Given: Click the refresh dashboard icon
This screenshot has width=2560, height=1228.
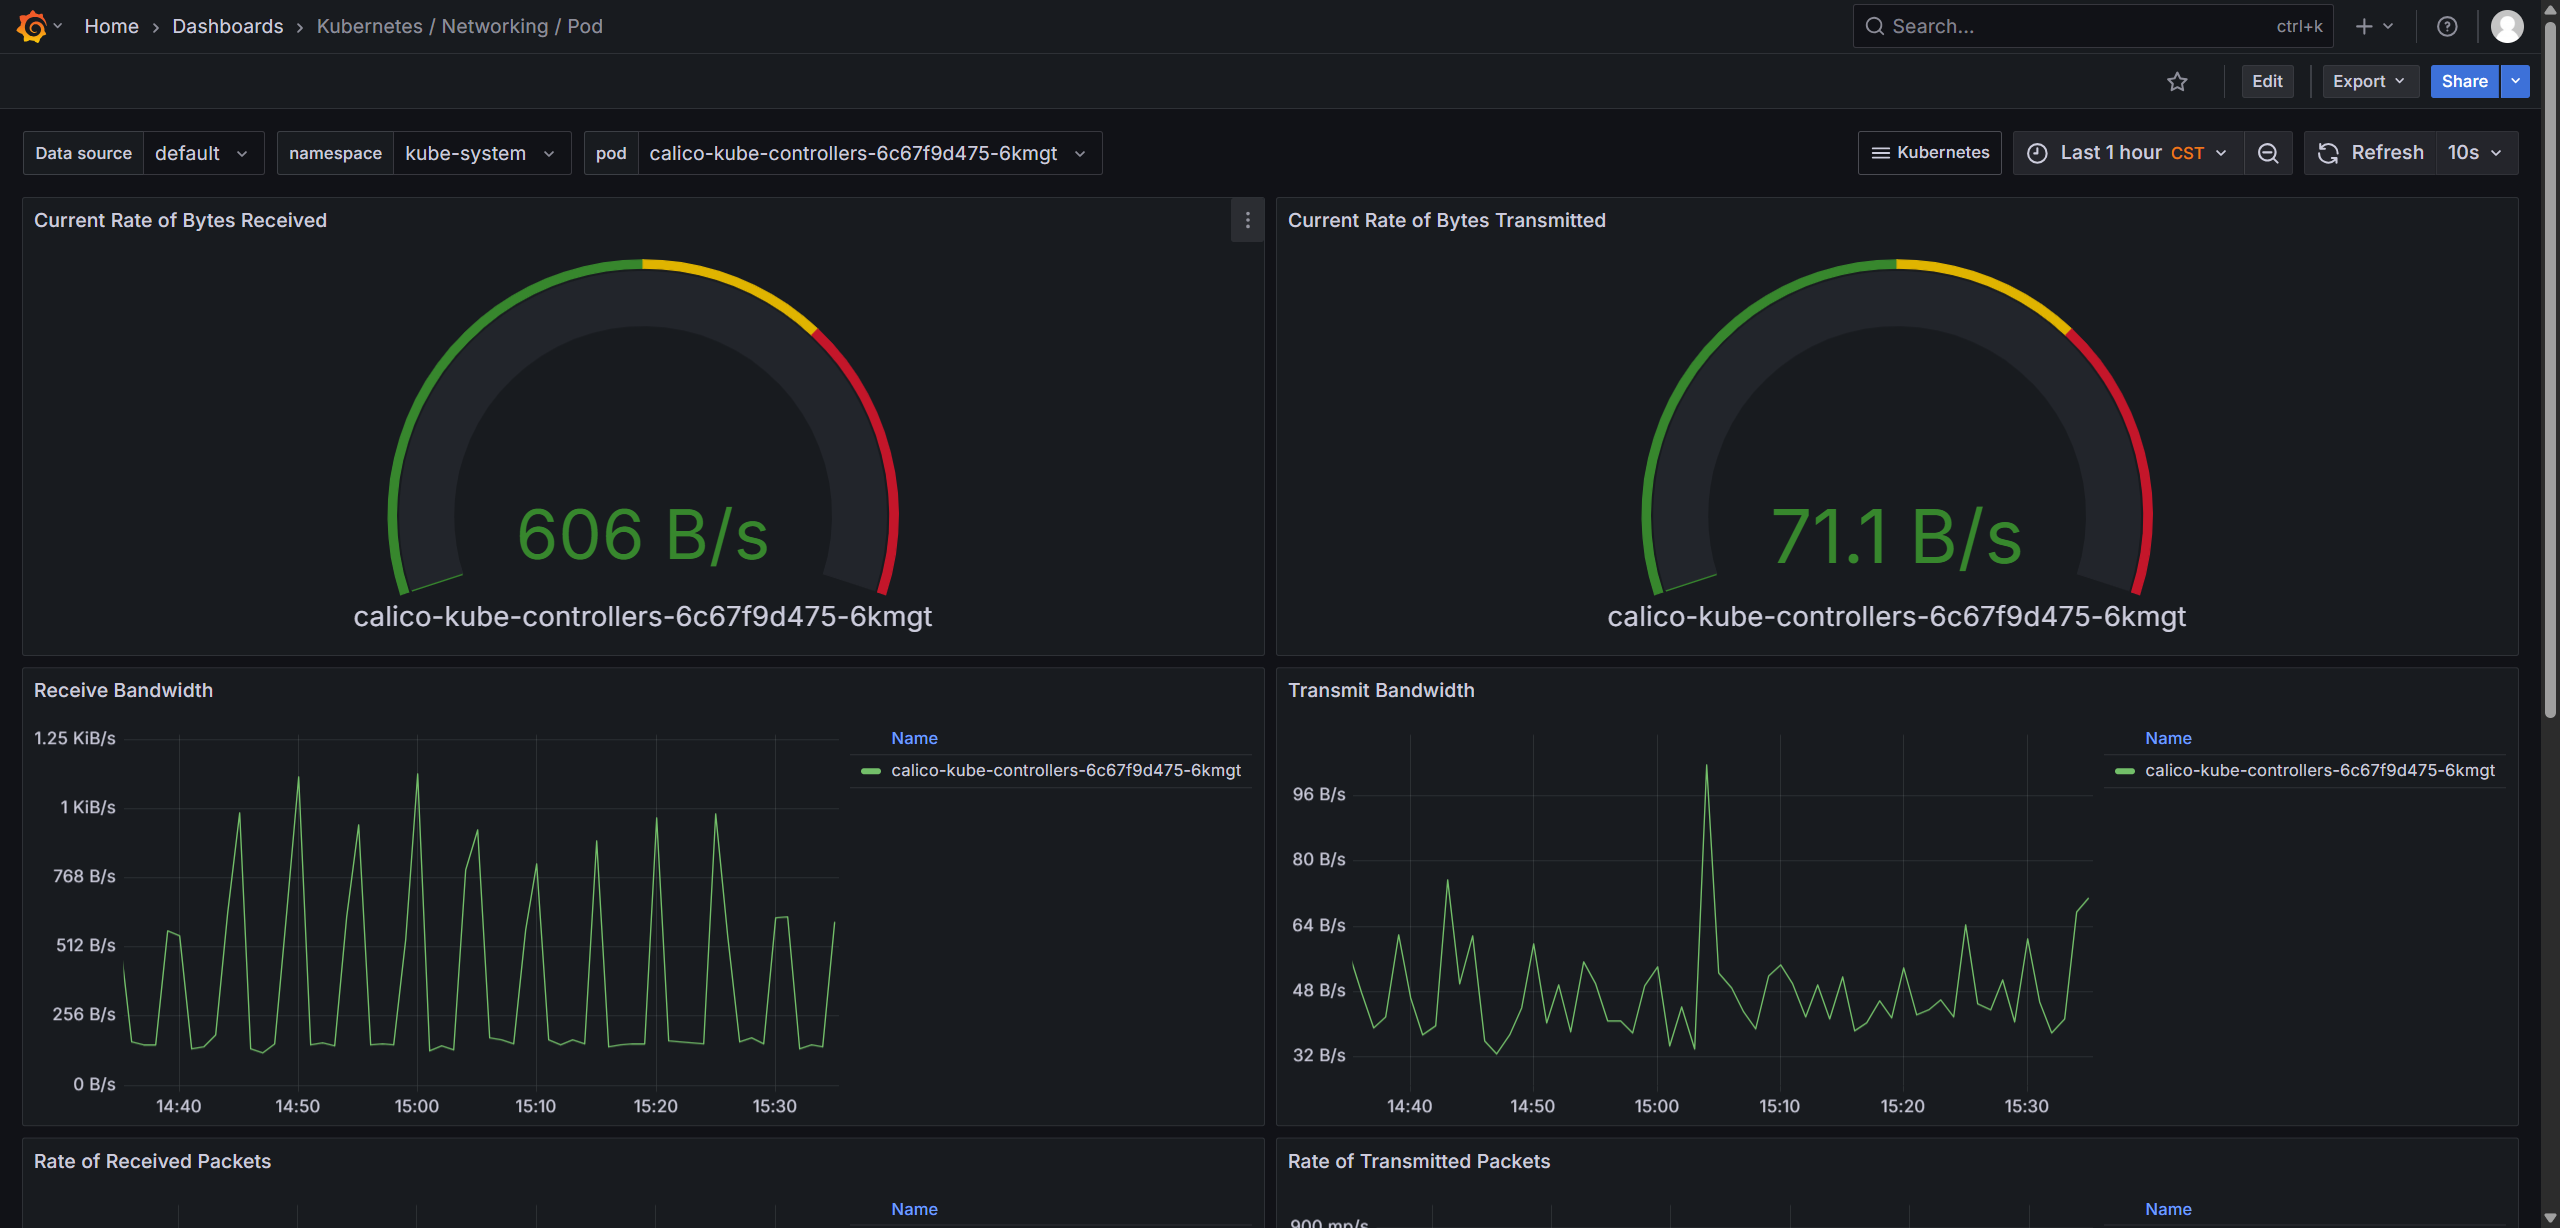Looking at the screenshot, I should pos(2328,153).
